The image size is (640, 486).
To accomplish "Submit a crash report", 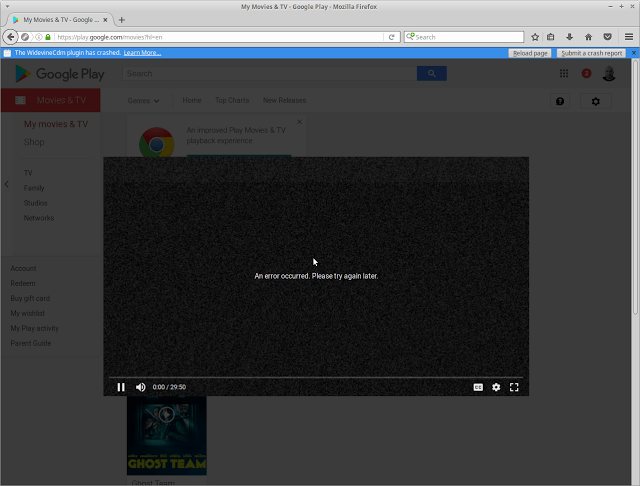I will point(591,52).
